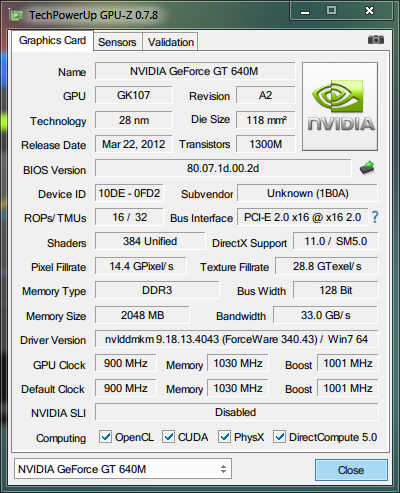Click the Name field NVIDIA GeForce GT 640M
The image size is (400, 493).
[195, 71]
